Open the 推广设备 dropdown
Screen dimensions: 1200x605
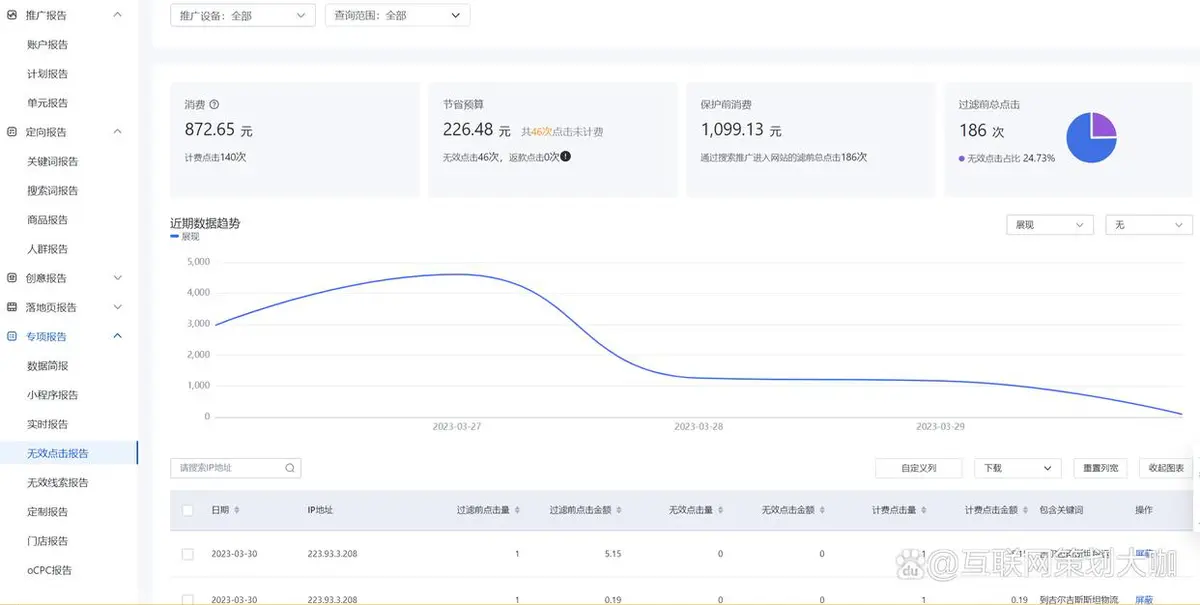[x=243, y=15]
